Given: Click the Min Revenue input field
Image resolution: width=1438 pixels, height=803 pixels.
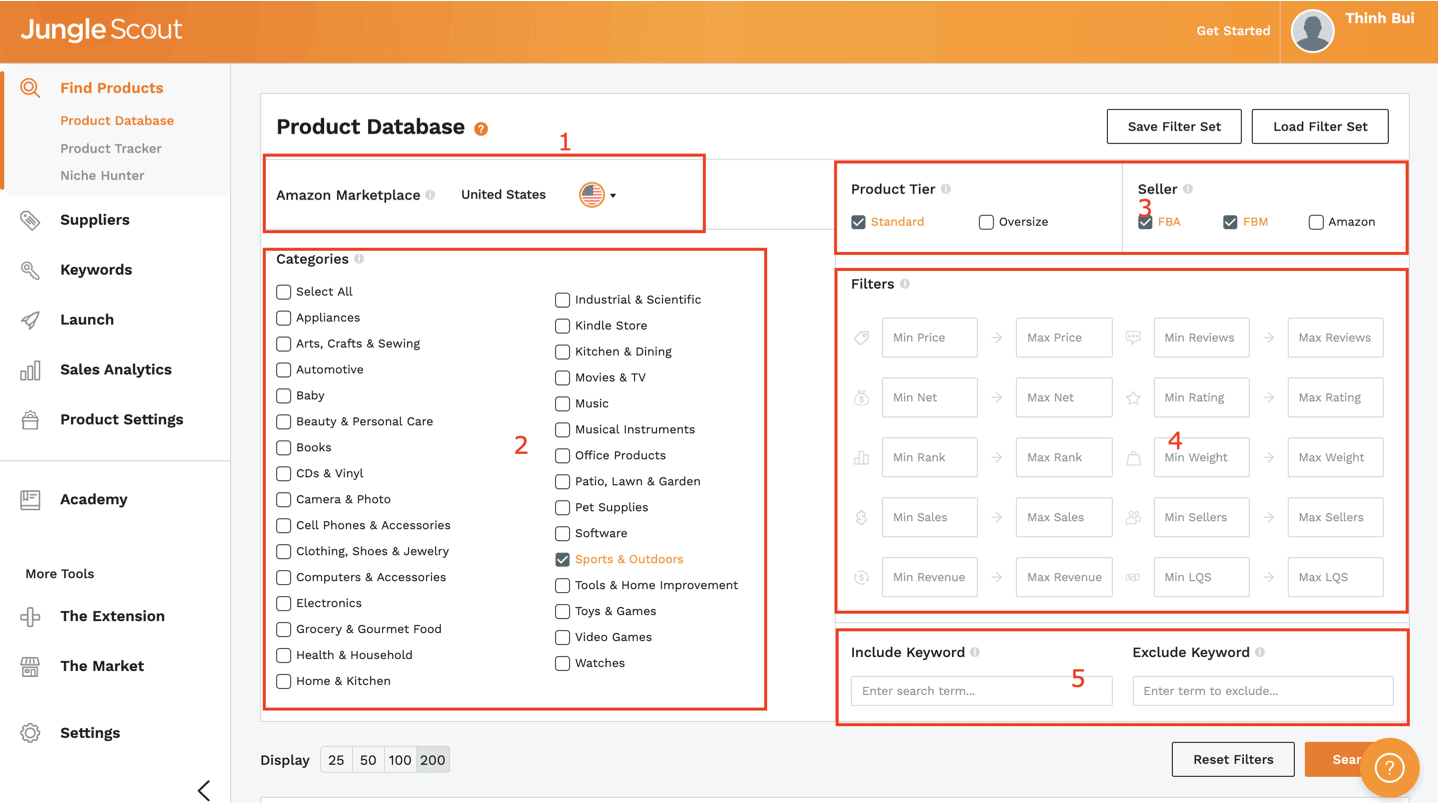Looking at the screenshot, I should pos(929,578).
